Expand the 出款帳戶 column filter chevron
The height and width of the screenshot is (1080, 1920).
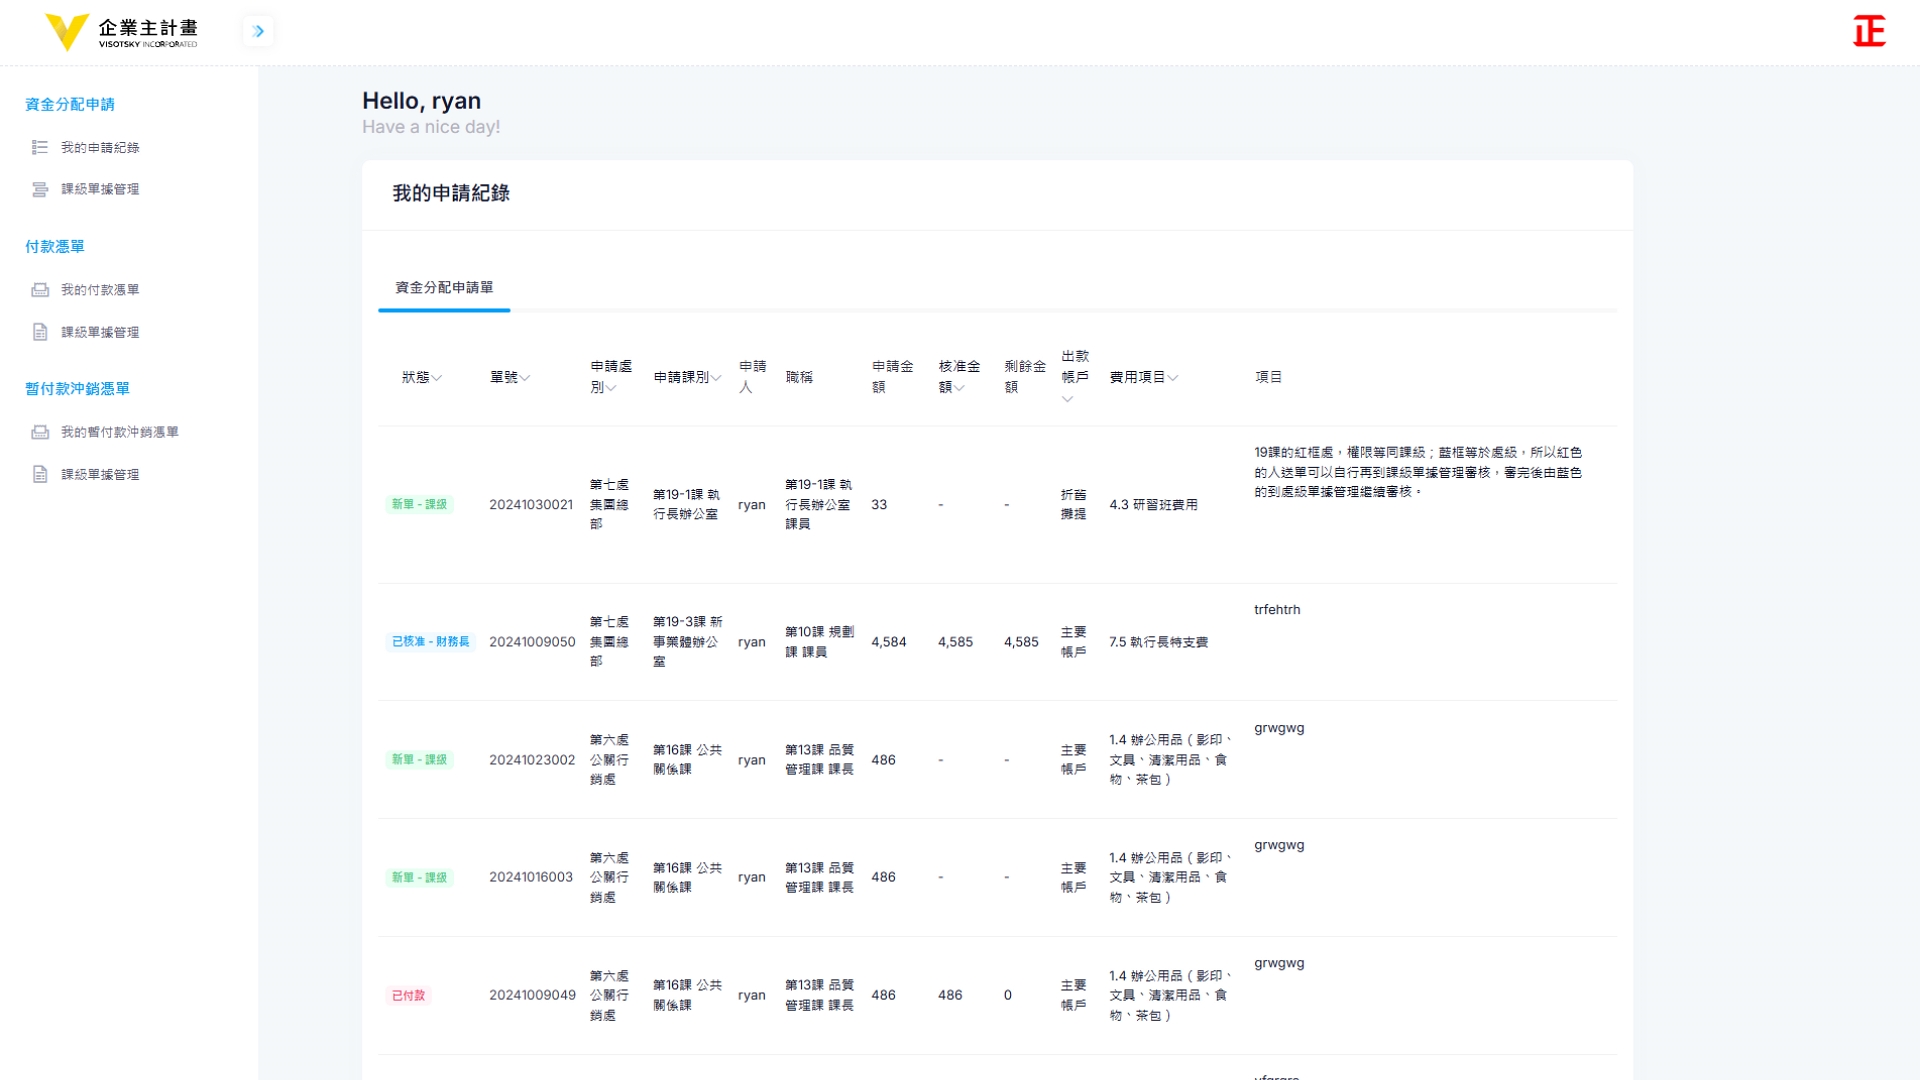(x=1067, y=399)
